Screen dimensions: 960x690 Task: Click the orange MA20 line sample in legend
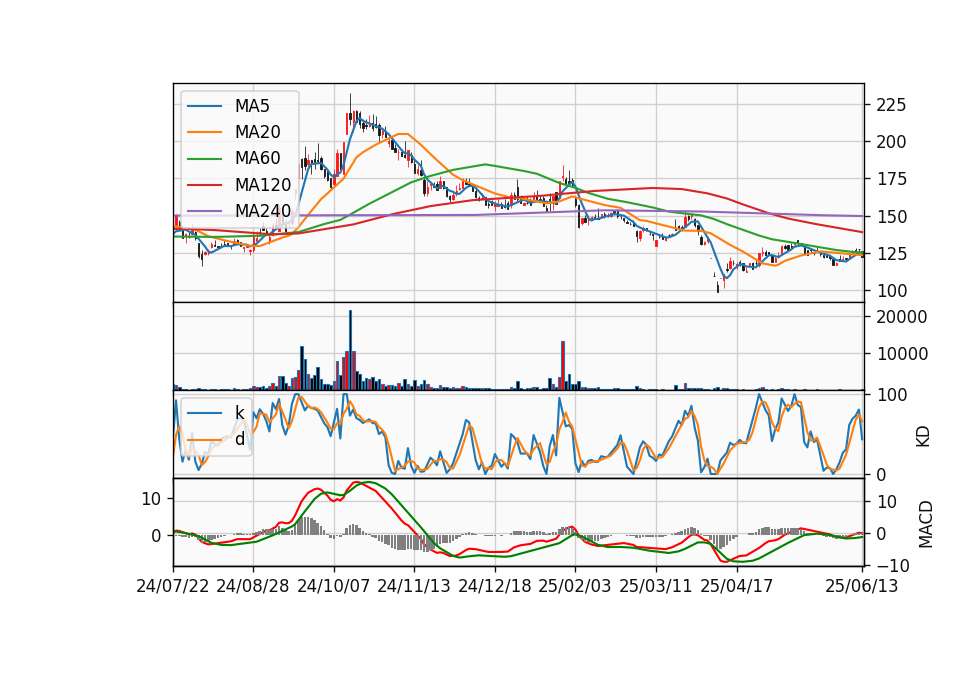(x=204, y=132)
